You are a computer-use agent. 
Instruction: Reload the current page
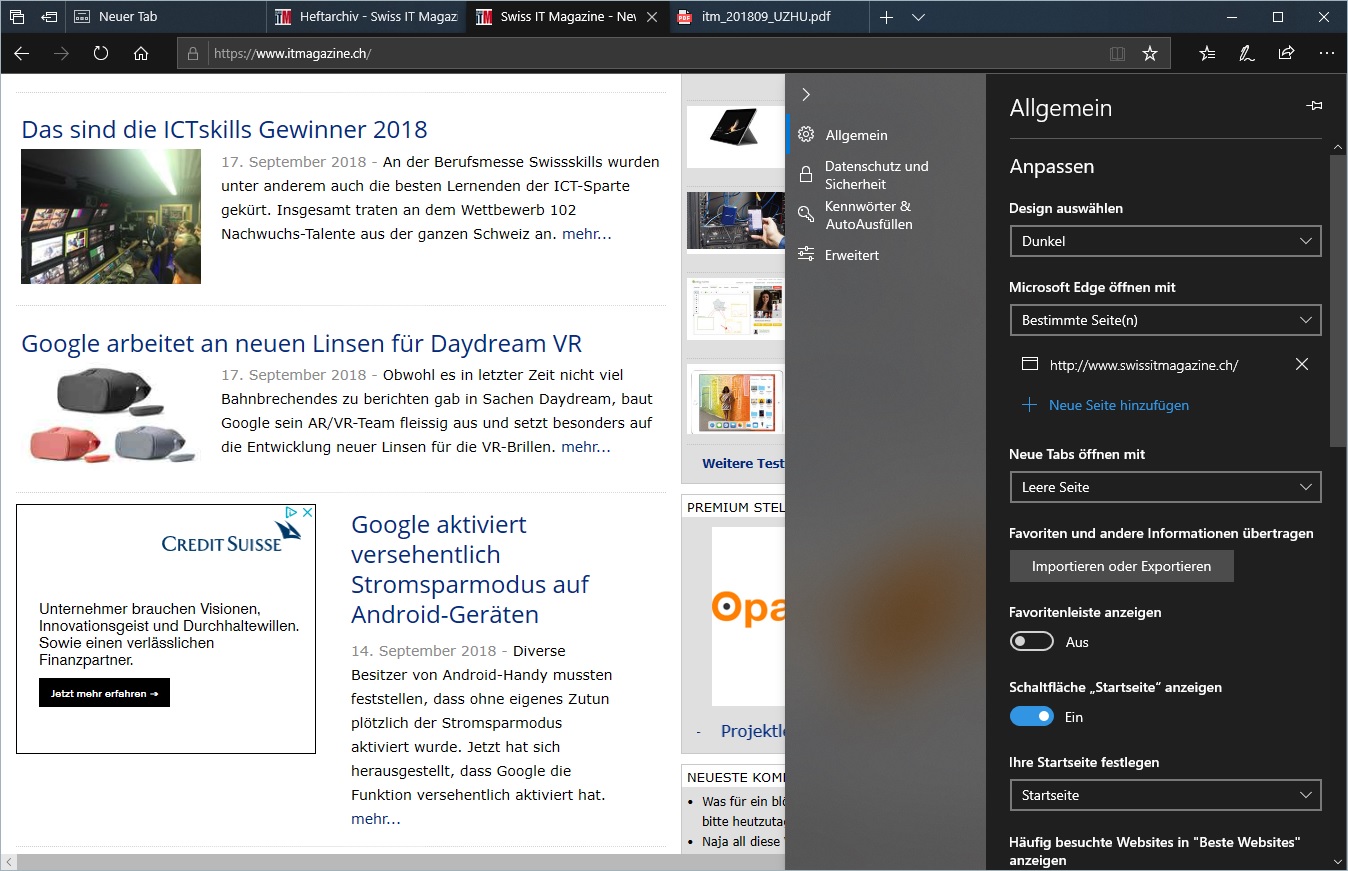(101, 54)
